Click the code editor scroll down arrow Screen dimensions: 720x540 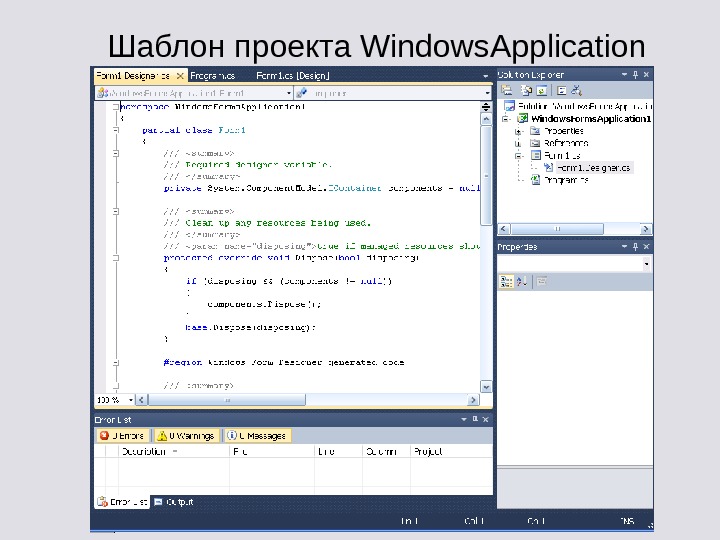click(x=486, y=387)
